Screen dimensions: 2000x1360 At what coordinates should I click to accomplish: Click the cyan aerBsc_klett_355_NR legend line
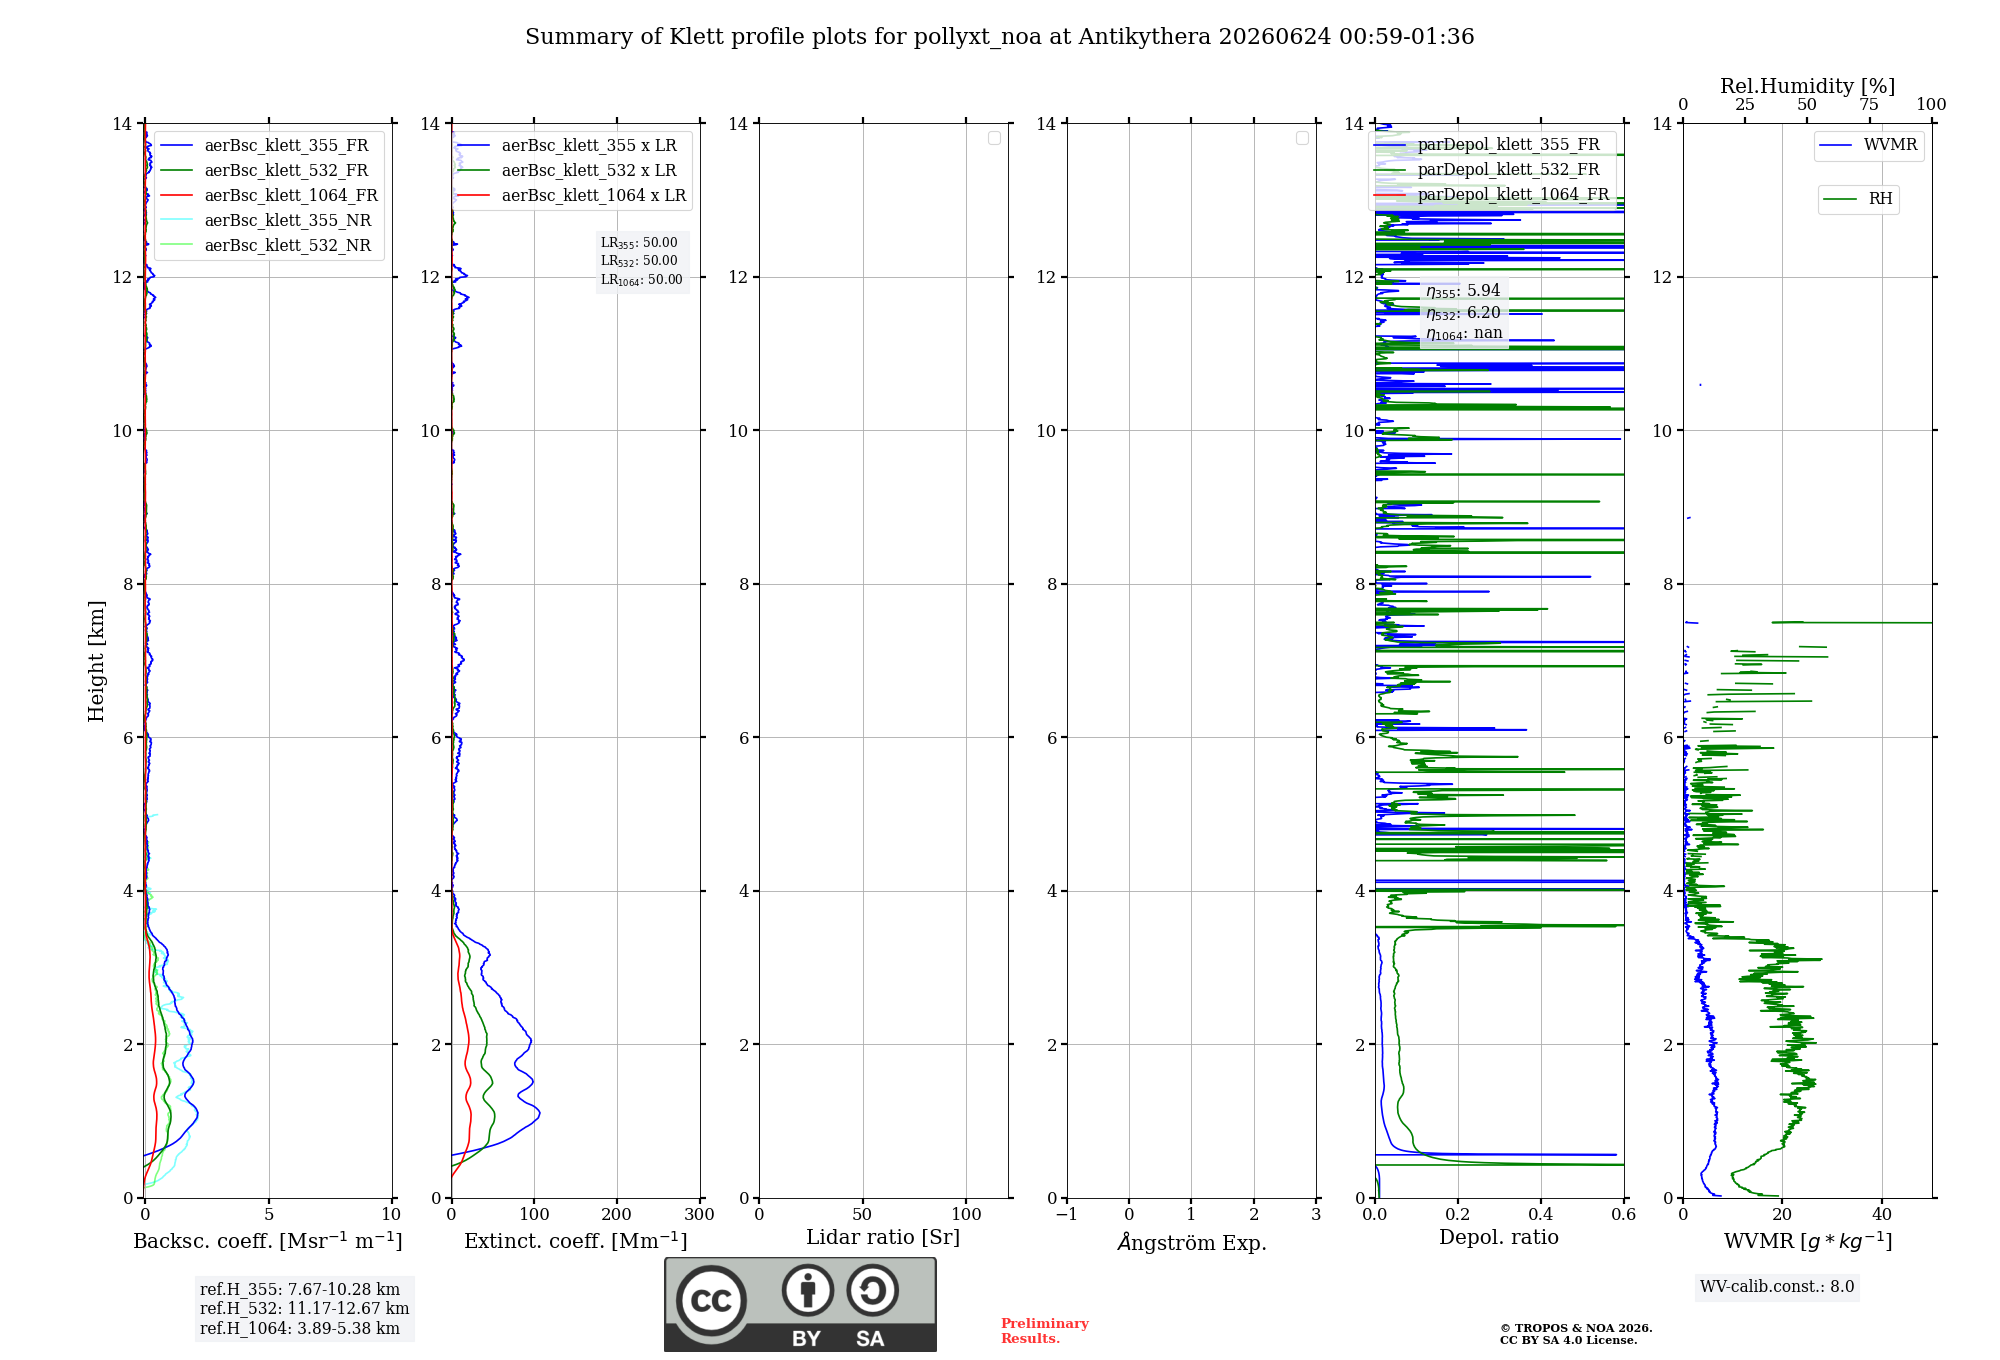pyautogui.click(x=176, y=221)
